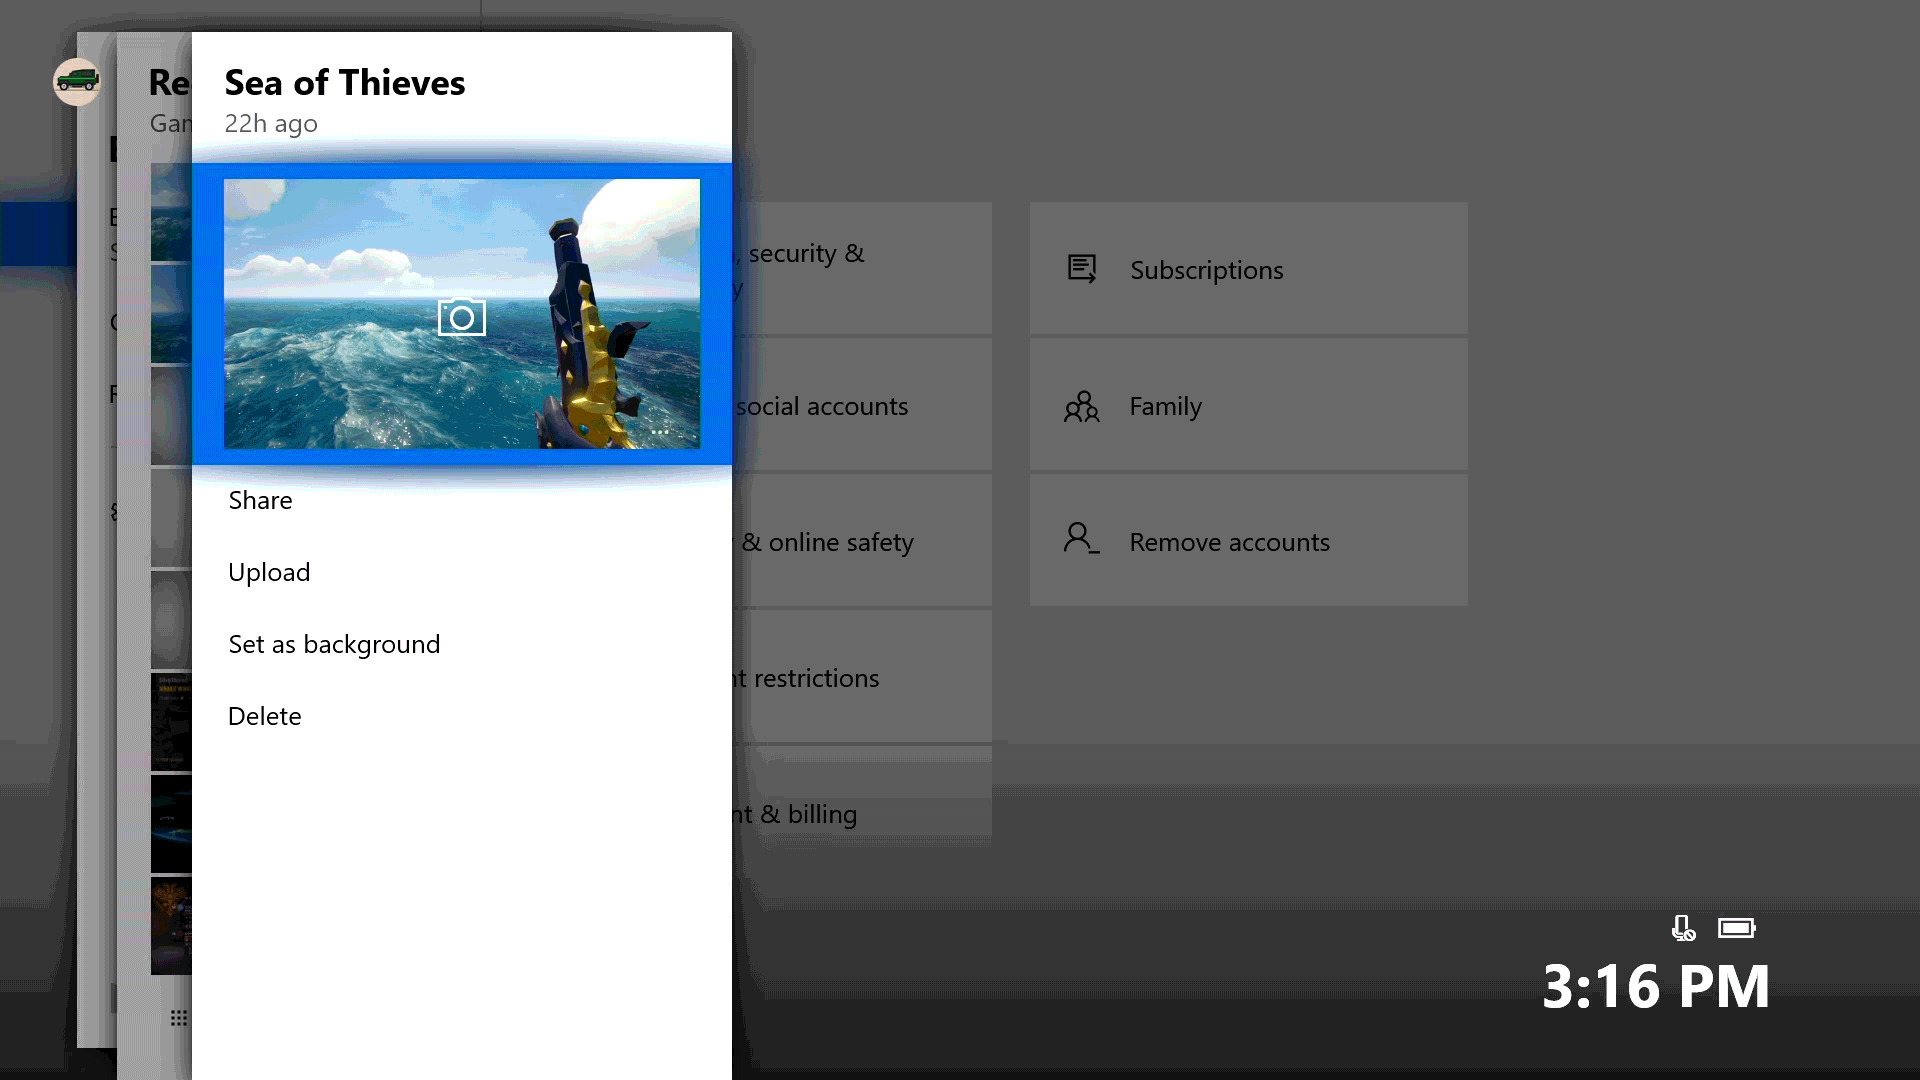Select Delete to remove the screenshot
The height and width of the screenshot is (1080, 1920).
point(264,716)
